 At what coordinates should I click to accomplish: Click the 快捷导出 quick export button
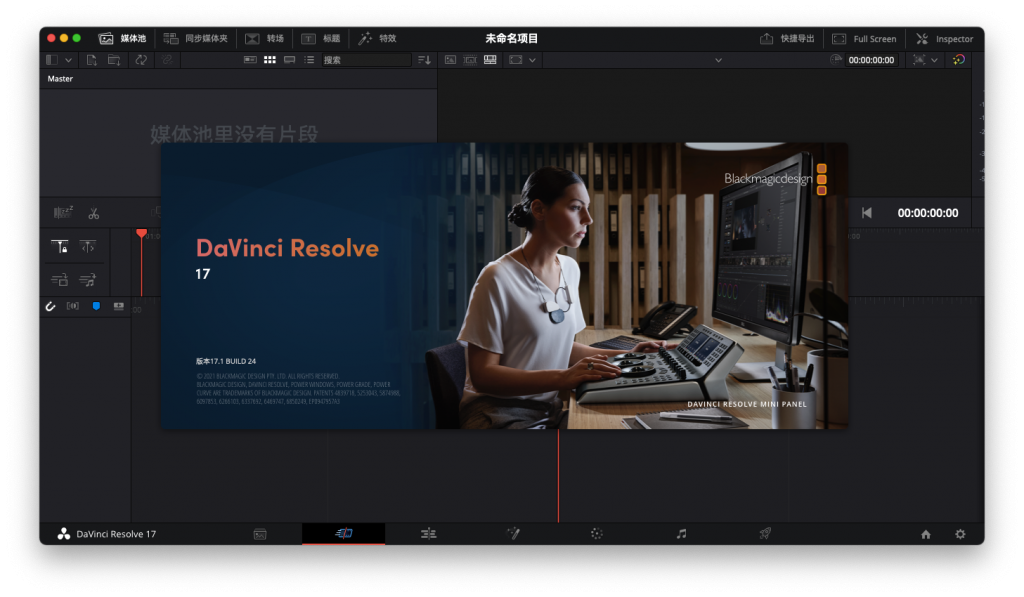click(787, 39)
